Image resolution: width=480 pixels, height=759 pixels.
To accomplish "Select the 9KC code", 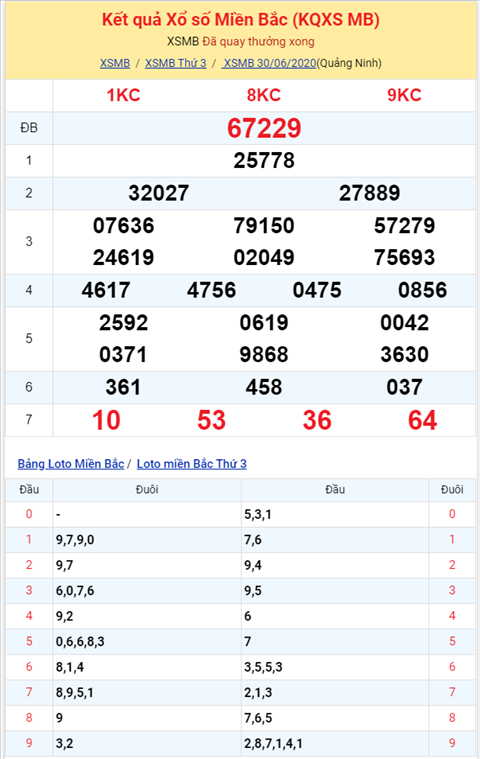I will (x=405, y=95).
